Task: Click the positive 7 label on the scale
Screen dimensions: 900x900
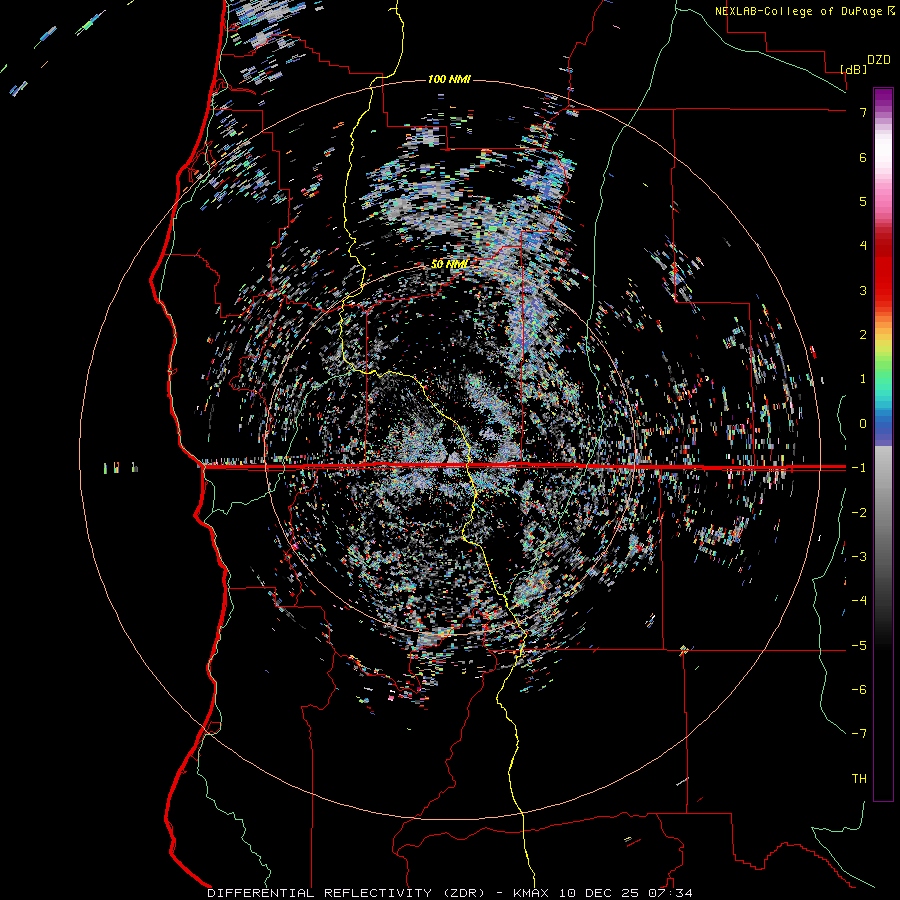Action: click(863, 112)
